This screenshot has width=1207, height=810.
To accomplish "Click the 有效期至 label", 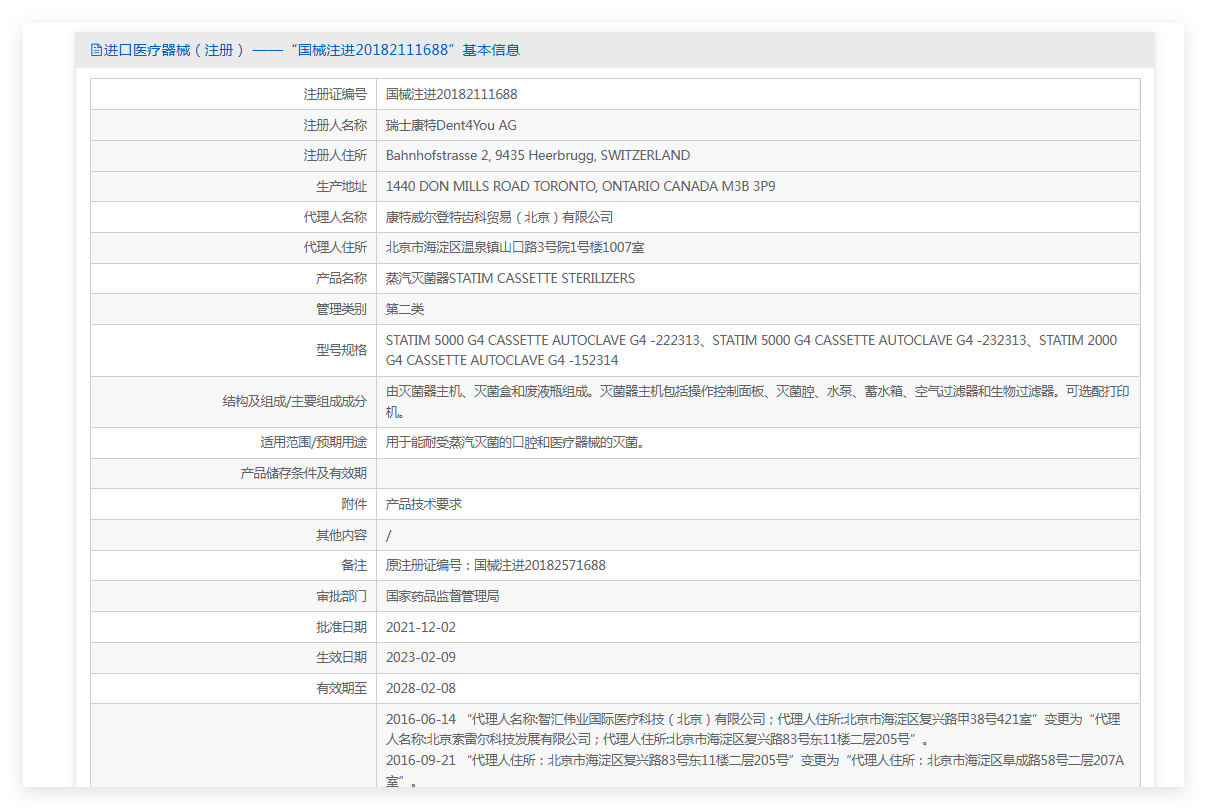I will pyautogui.click(x=341, y=688).
